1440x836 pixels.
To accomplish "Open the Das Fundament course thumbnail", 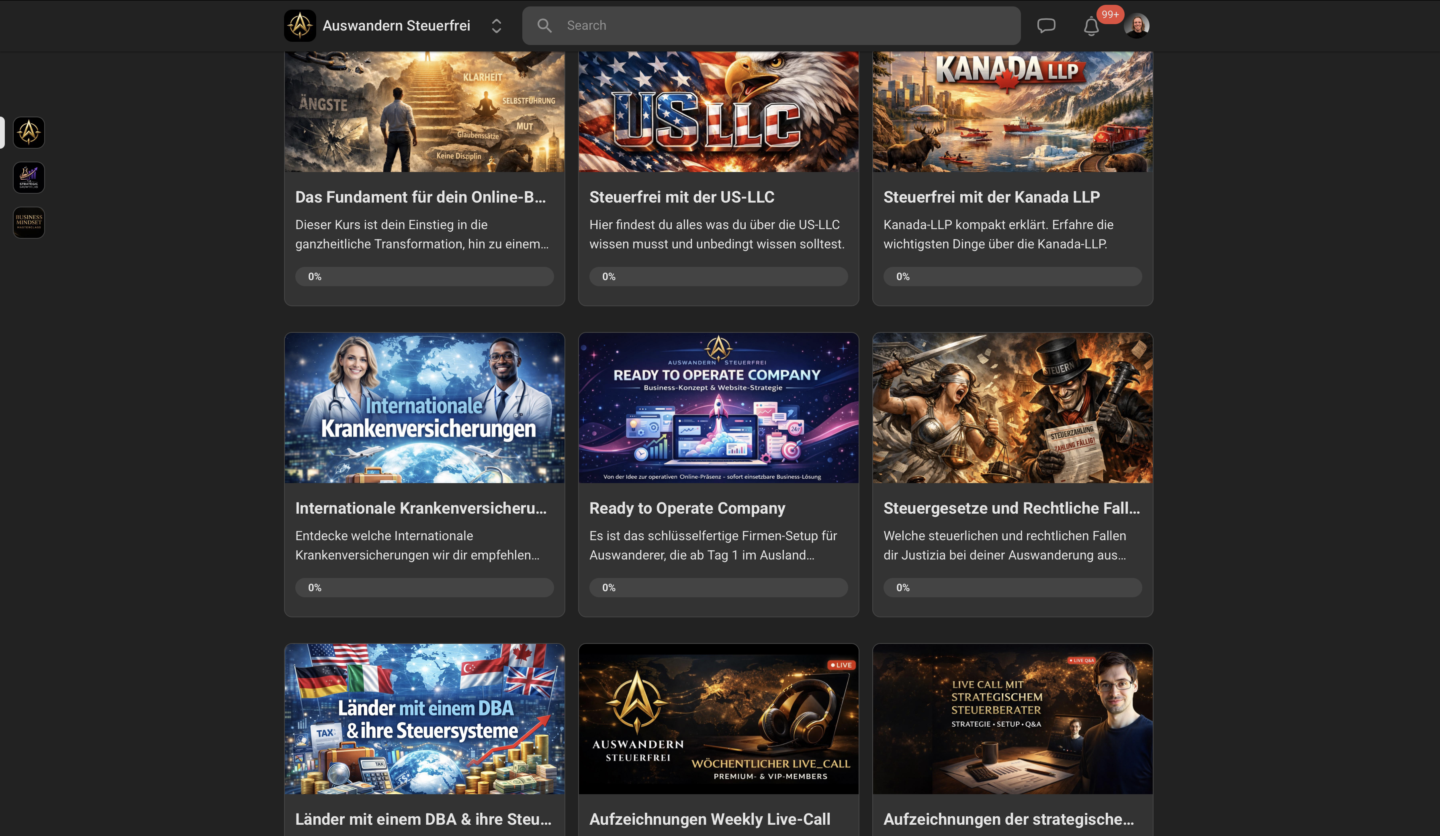I will 425,112.
